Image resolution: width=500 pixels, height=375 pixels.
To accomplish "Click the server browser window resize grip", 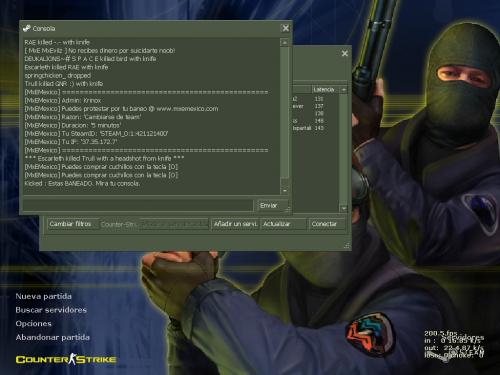I will pos(347,246).
